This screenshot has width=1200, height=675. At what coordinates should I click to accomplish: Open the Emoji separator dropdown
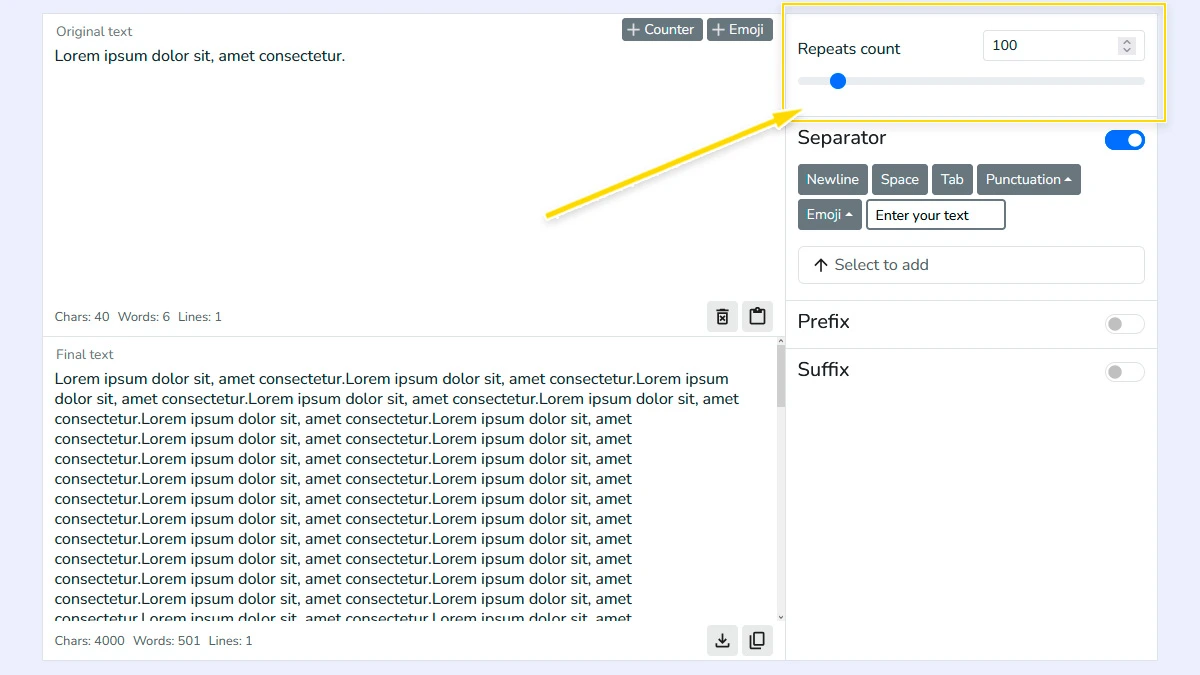click(829, 214)
